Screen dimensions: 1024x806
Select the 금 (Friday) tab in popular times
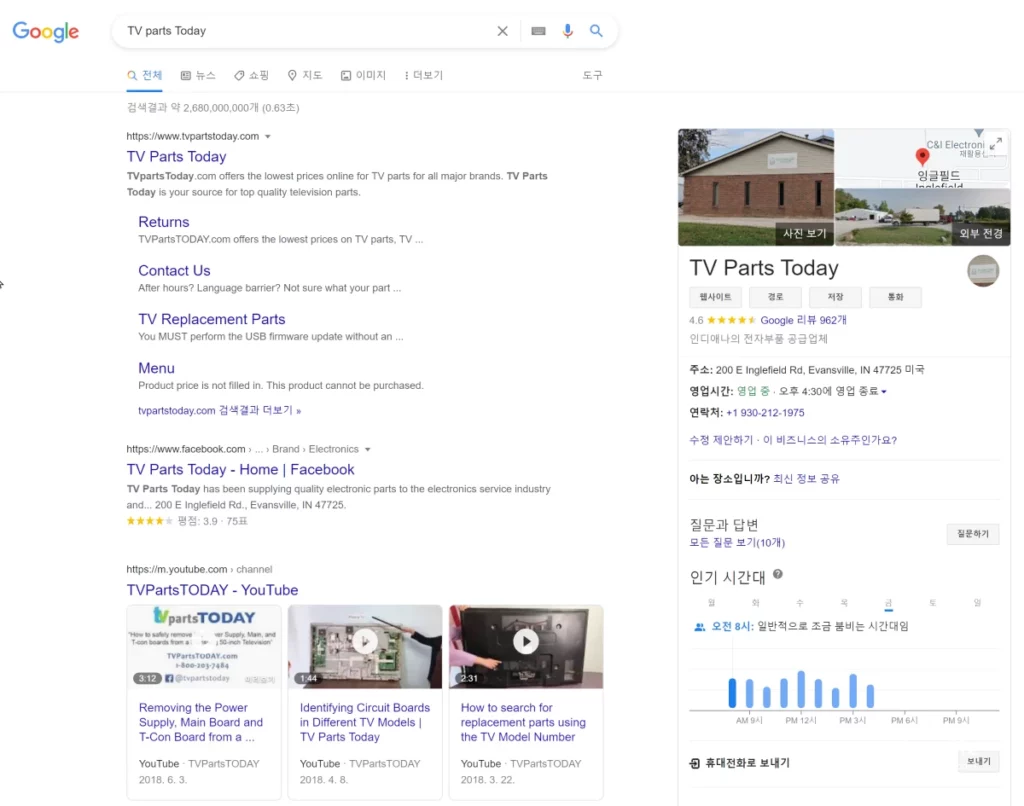click(888, 604)
